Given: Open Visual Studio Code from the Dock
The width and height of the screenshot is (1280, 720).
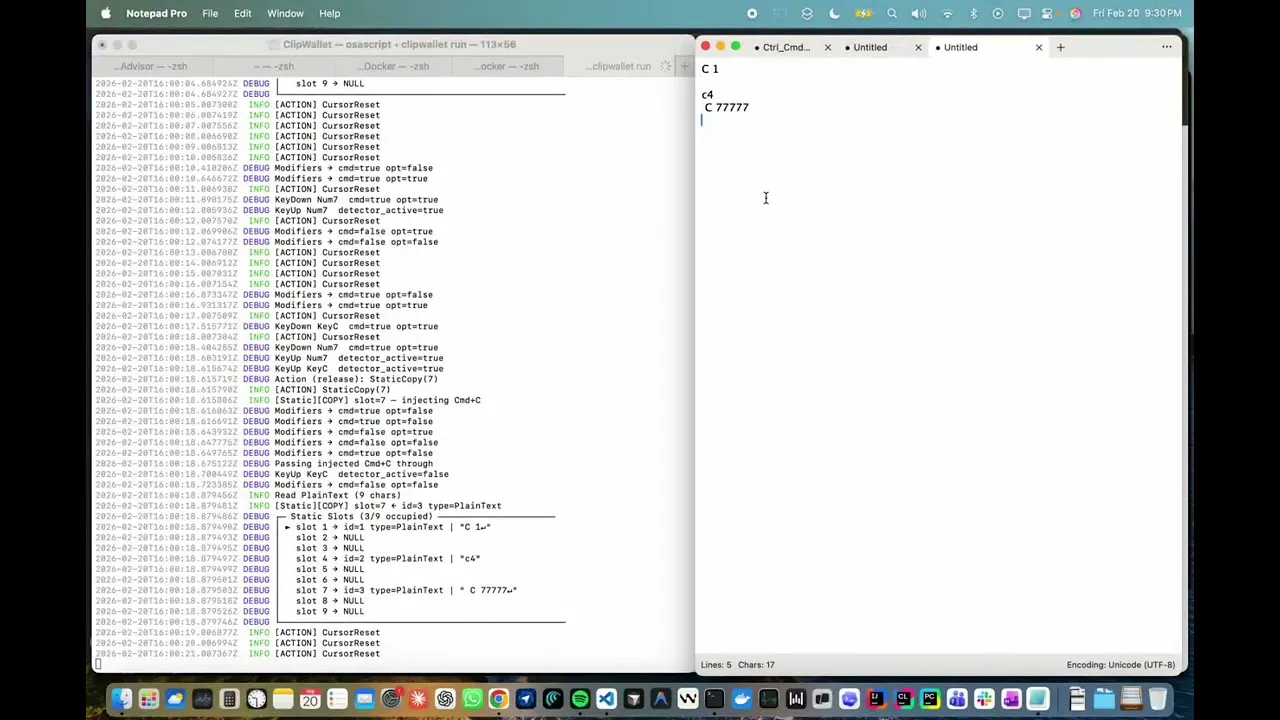Looking at the screenshot, I should click(x=606, y=699).
